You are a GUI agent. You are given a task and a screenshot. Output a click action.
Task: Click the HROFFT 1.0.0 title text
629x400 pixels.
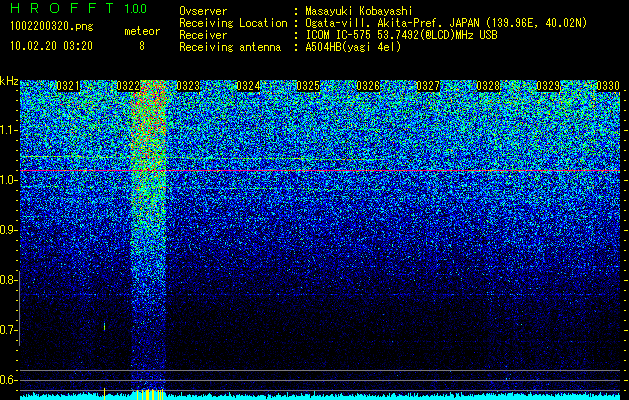pyautogui.click(x=79, y=8)
